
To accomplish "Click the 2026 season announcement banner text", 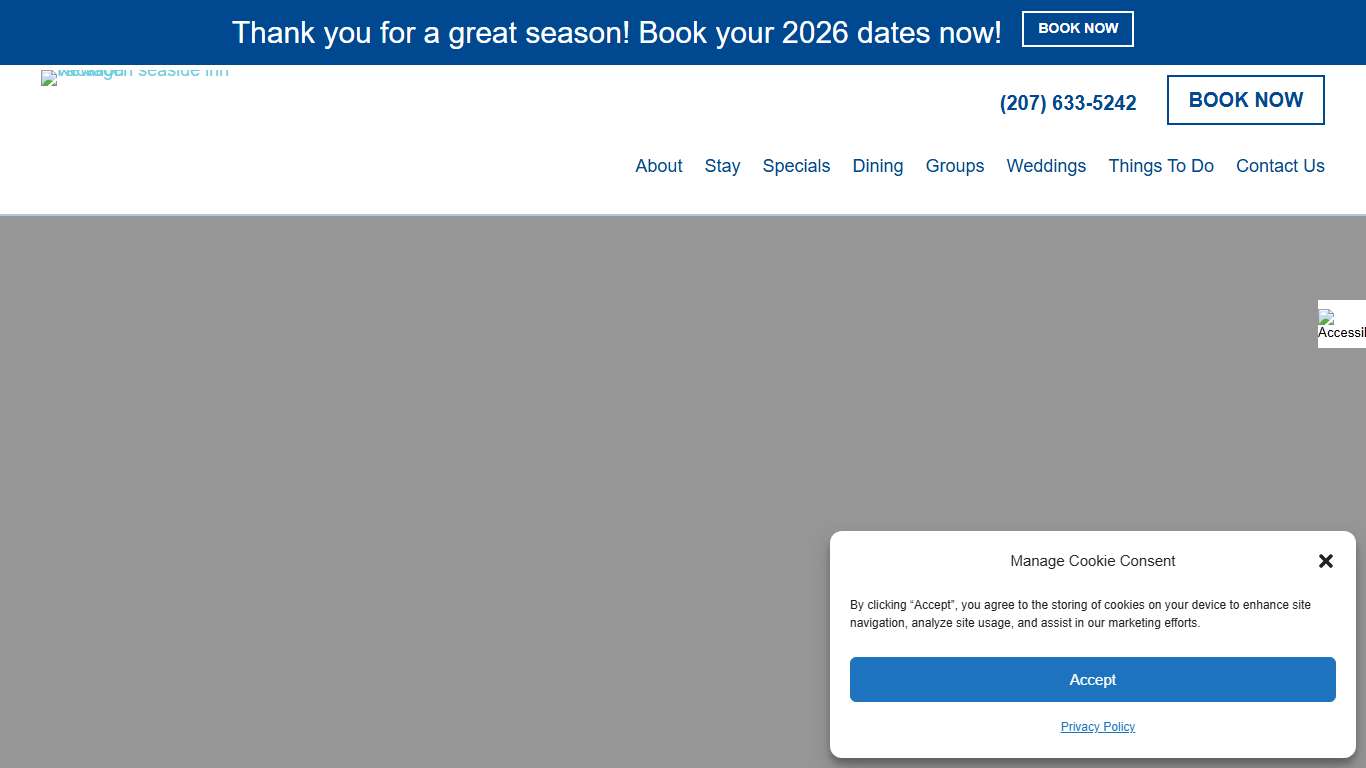I will [616, 33].
